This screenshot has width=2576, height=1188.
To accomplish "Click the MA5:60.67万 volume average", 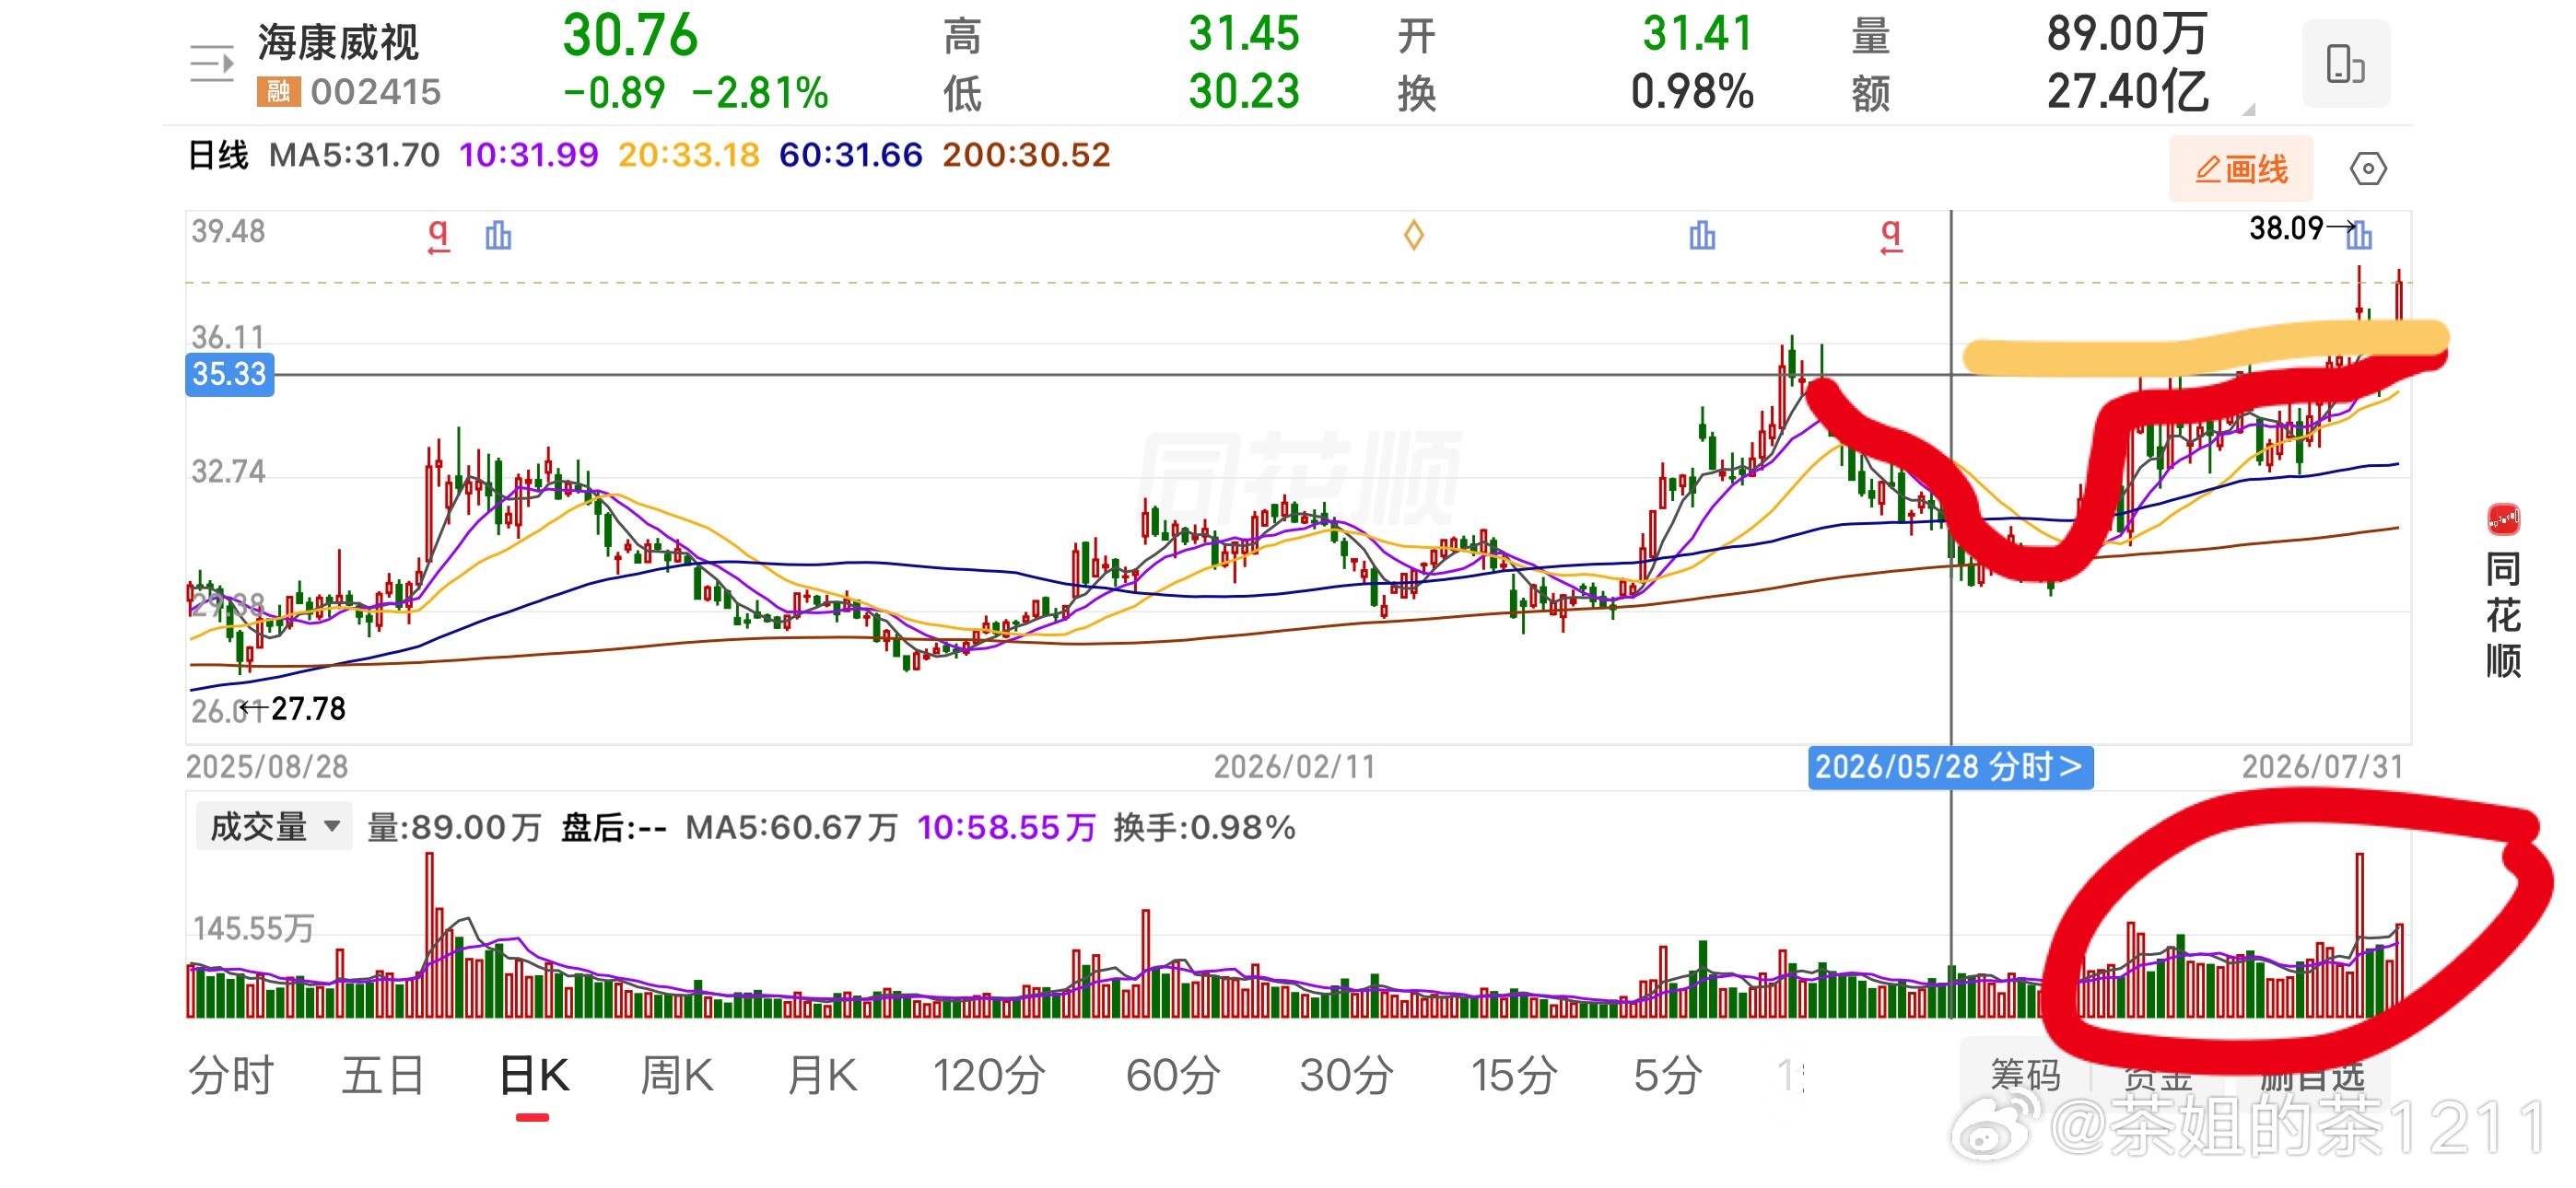I will (792, 827).
